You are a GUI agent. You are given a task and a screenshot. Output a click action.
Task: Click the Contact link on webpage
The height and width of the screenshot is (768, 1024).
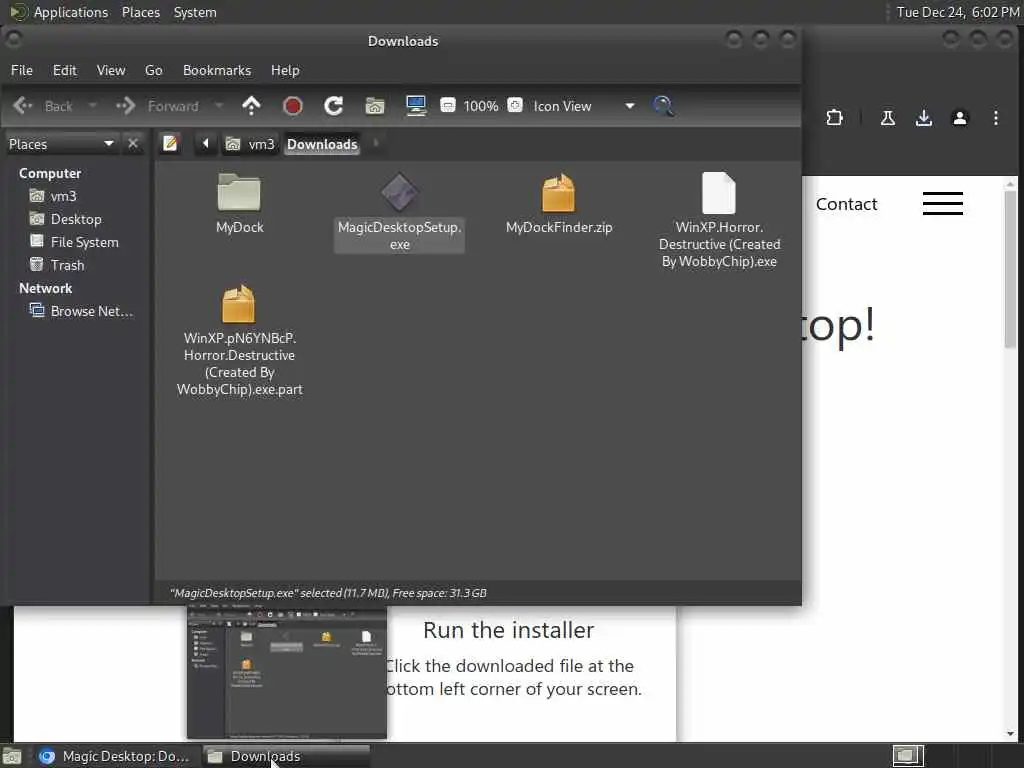tap(846, 204)
